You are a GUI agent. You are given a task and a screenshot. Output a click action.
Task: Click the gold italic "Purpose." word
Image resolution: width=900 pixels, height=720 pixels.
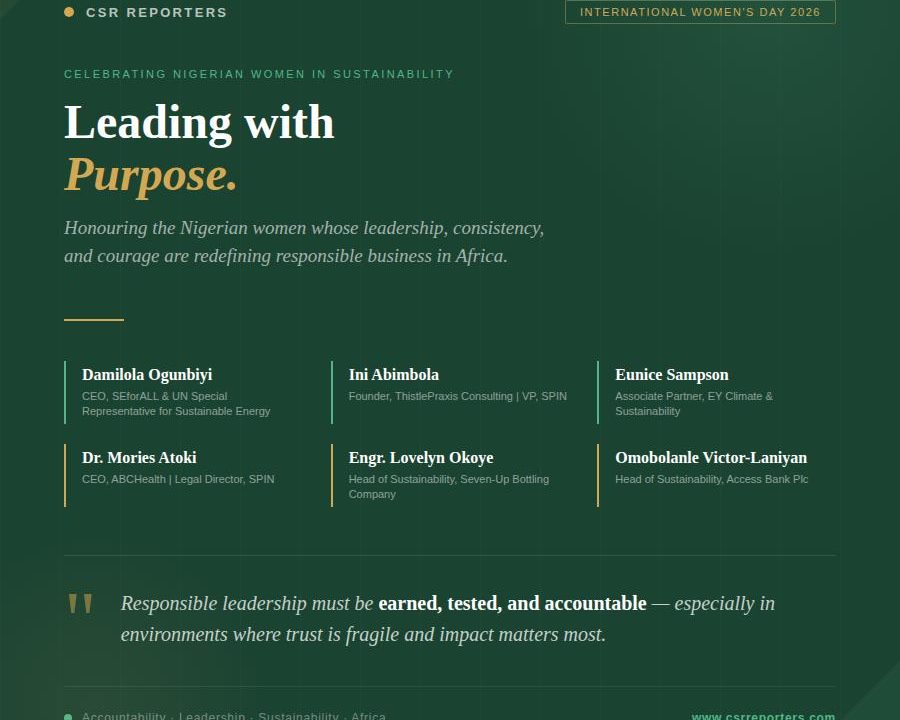[x=151, y=175]
